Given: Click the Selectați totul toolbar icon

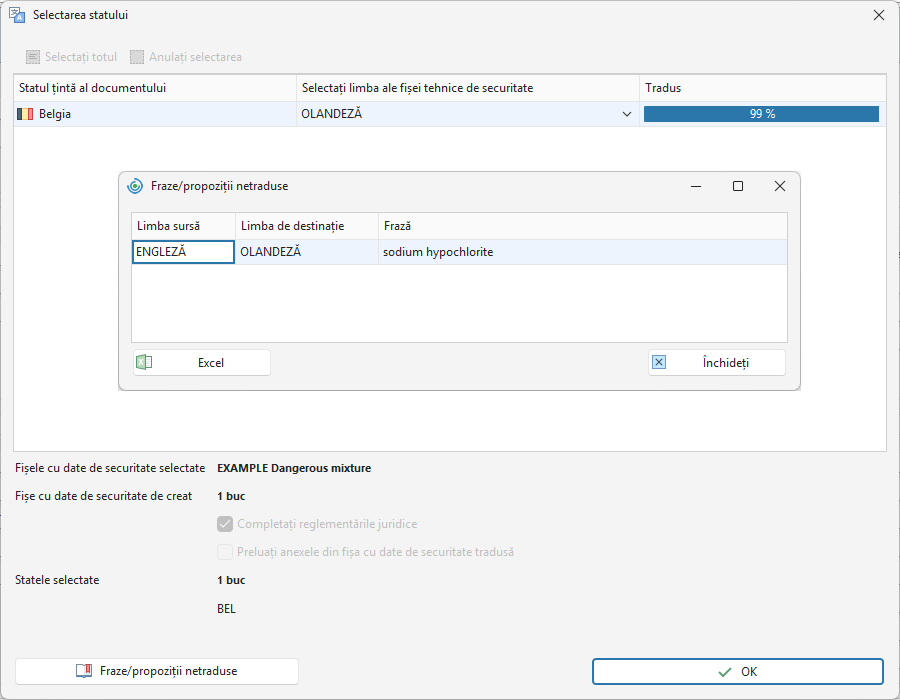Looking at the screenshot, I should [33, 57].
